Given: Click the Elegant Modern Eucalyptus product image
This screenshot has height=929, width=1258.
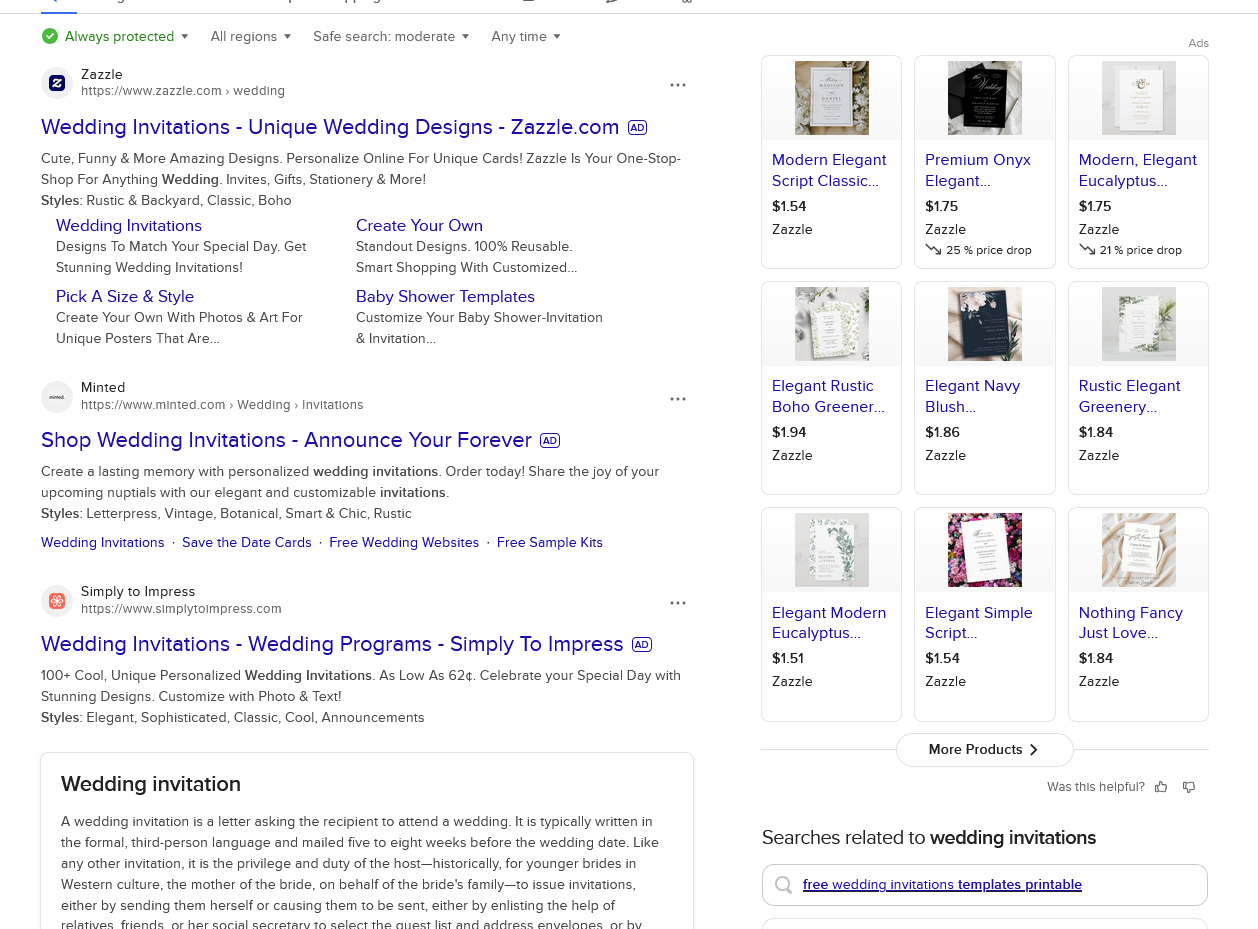Looking at the screenshot, I should pyautogui.click(x=831, y=550).
